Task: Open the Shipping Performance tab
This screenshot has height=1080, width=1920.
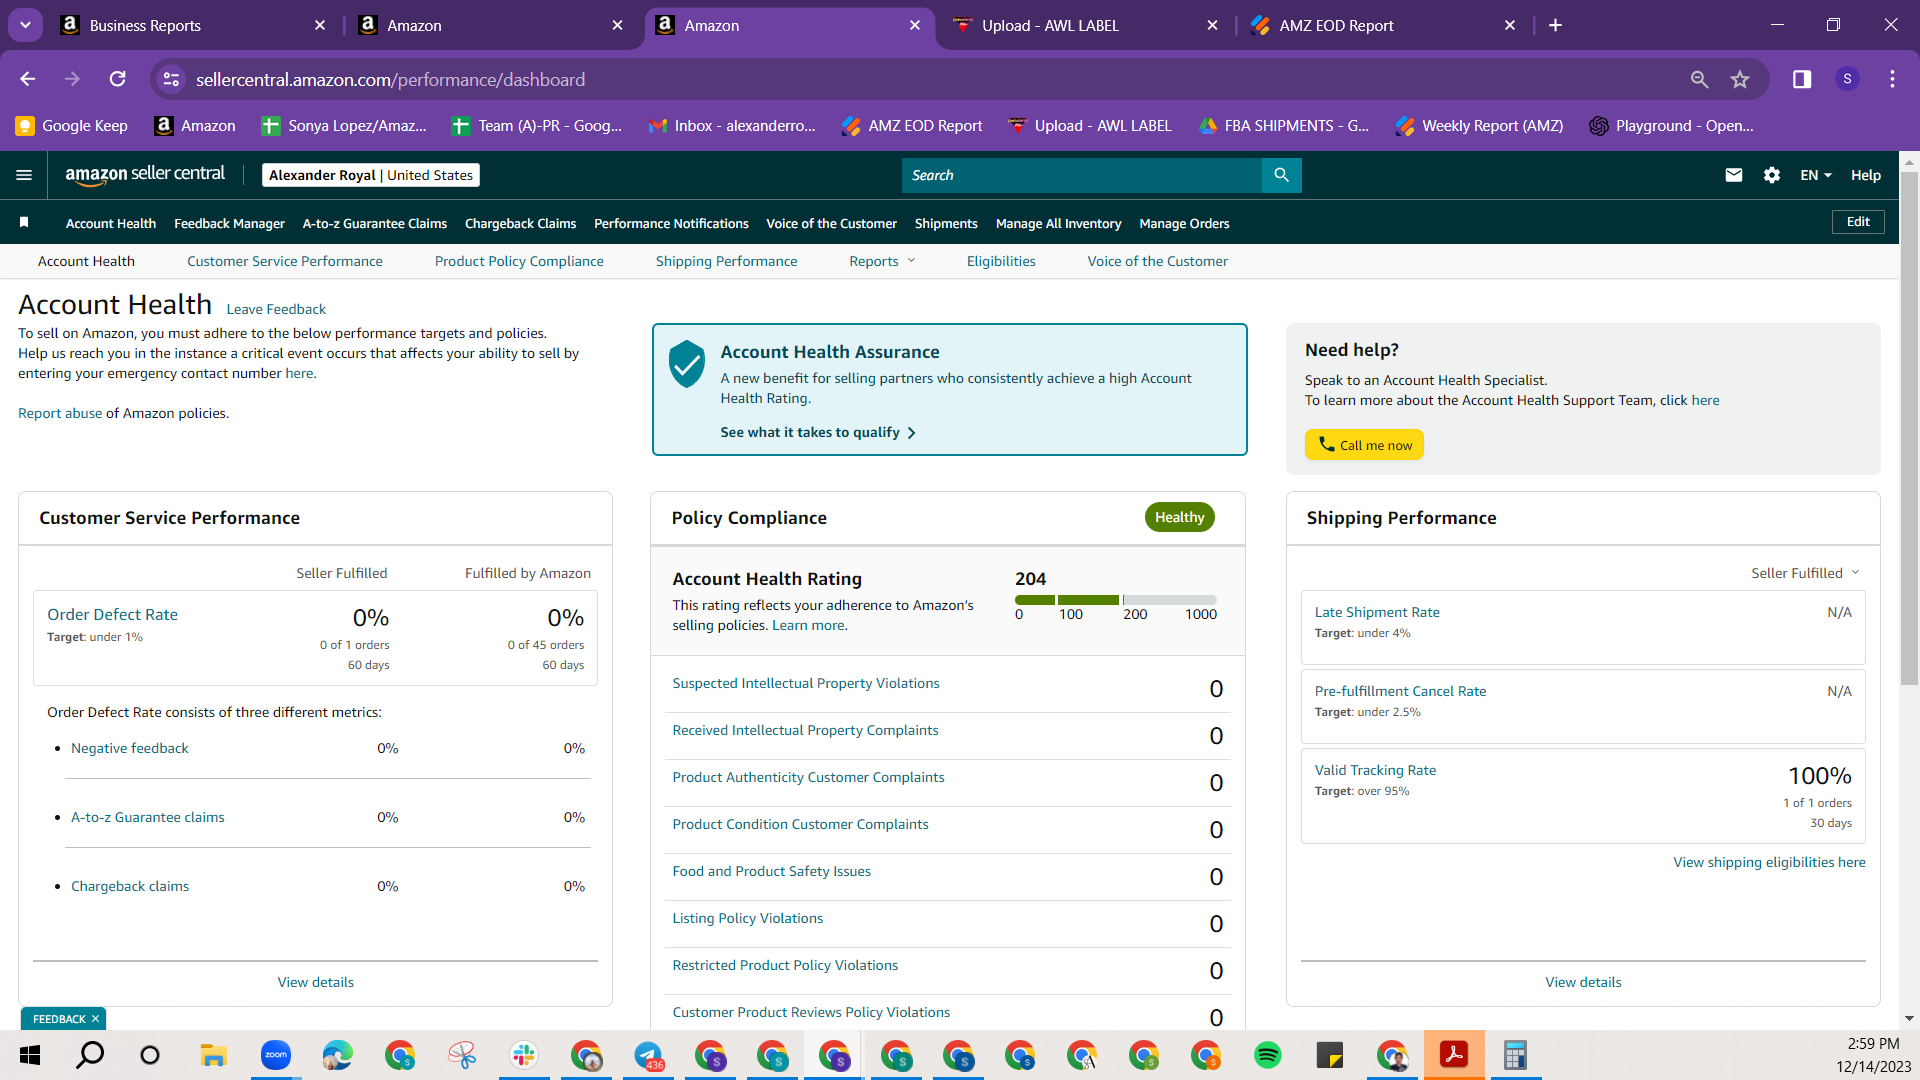Action: point(727,261)
